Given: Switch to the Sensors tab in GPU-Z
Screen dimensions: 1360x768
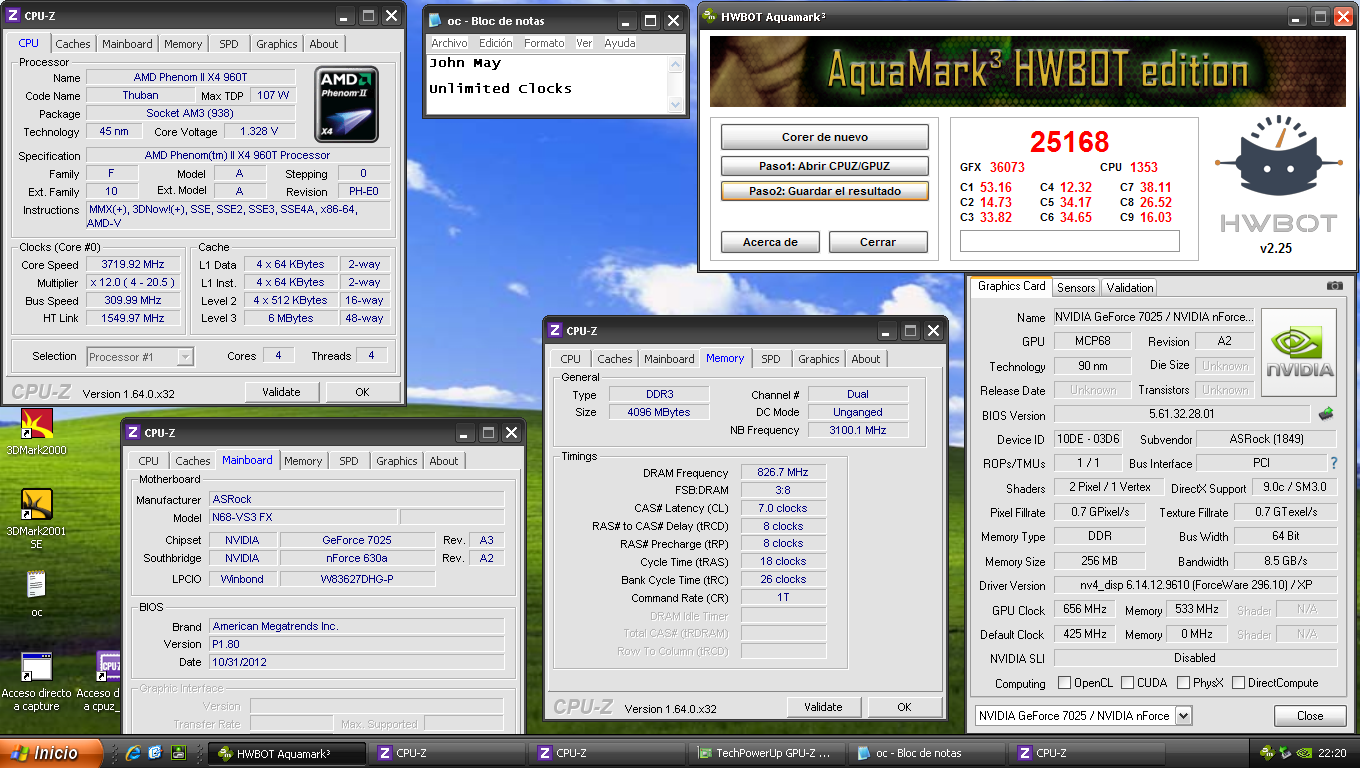Looking at the screenshot, I should coord(1076,287).
